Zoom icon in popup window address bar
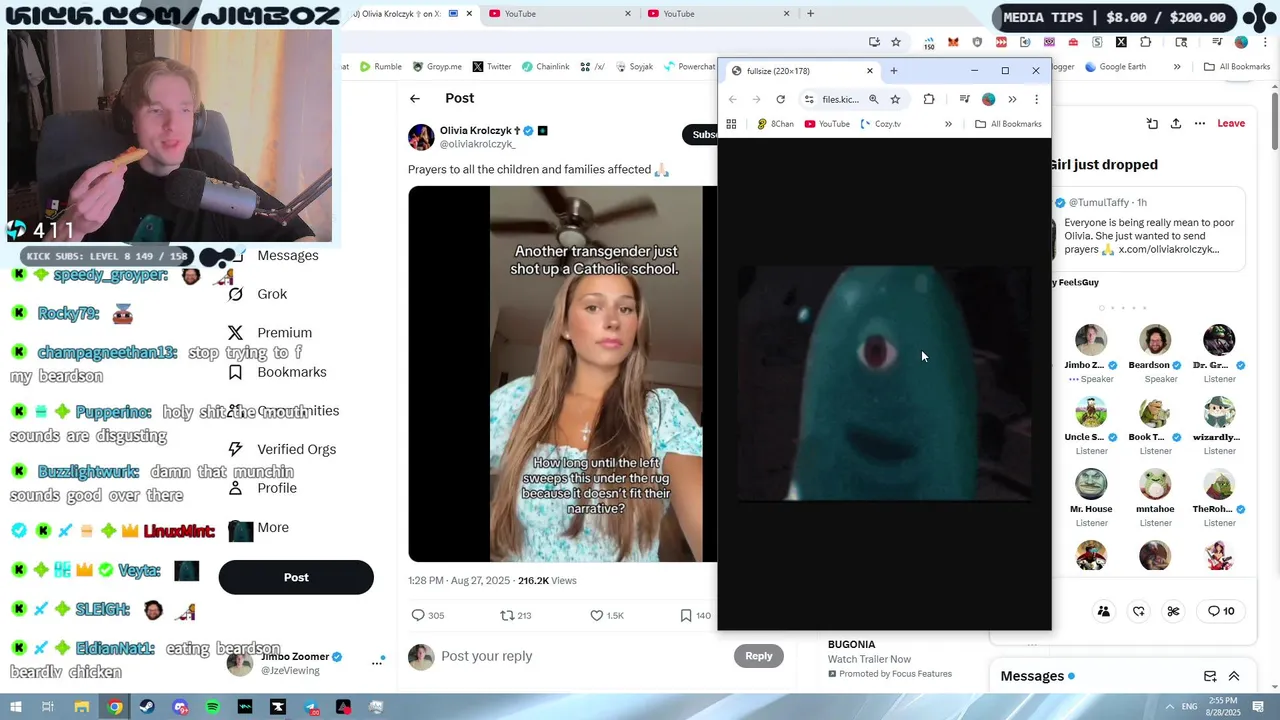Image resolution: width=1280 pixels, height=720 pixels. tap(873, 99)
